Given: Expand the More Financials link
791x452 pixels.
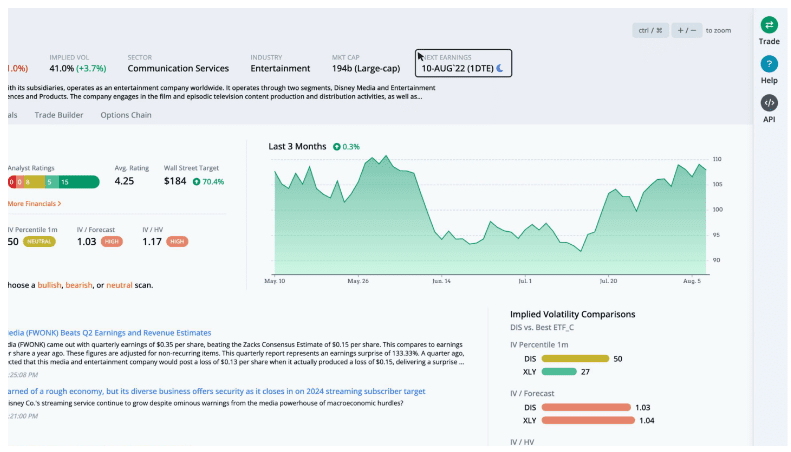Looking at the screenshot, I should point(34,203).
